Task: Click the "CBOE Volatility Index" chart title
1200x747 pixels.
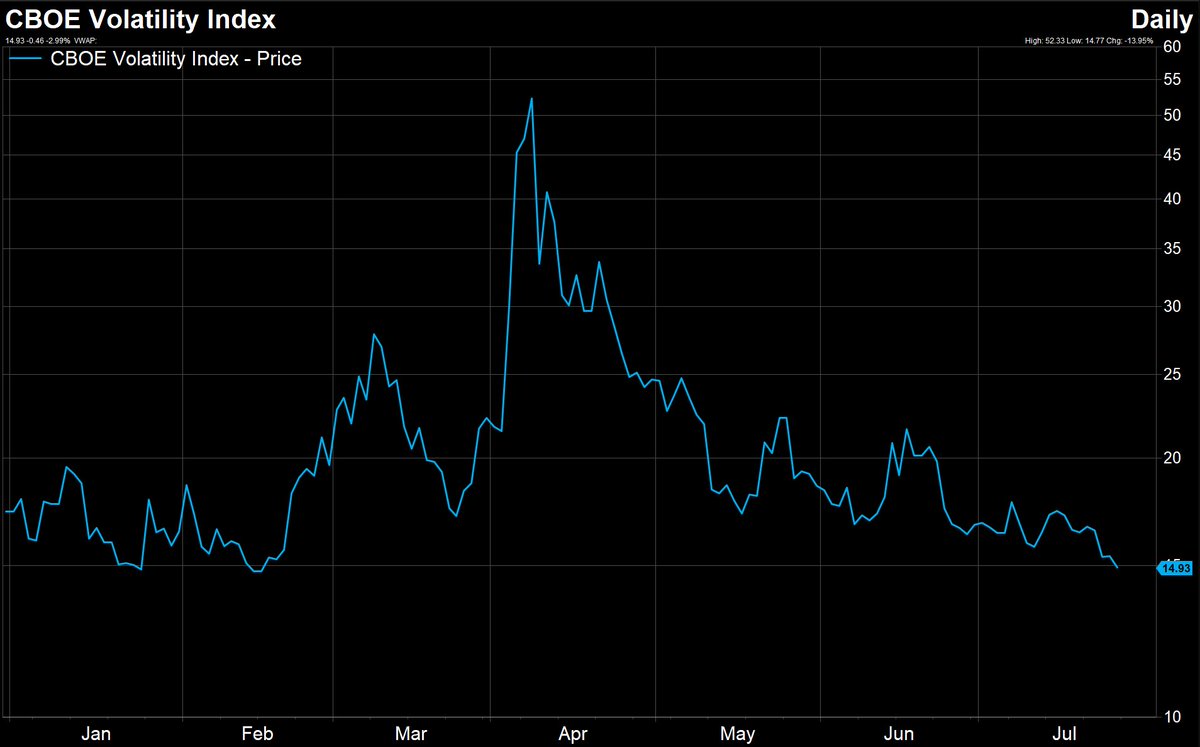Action: coord(141,19)
